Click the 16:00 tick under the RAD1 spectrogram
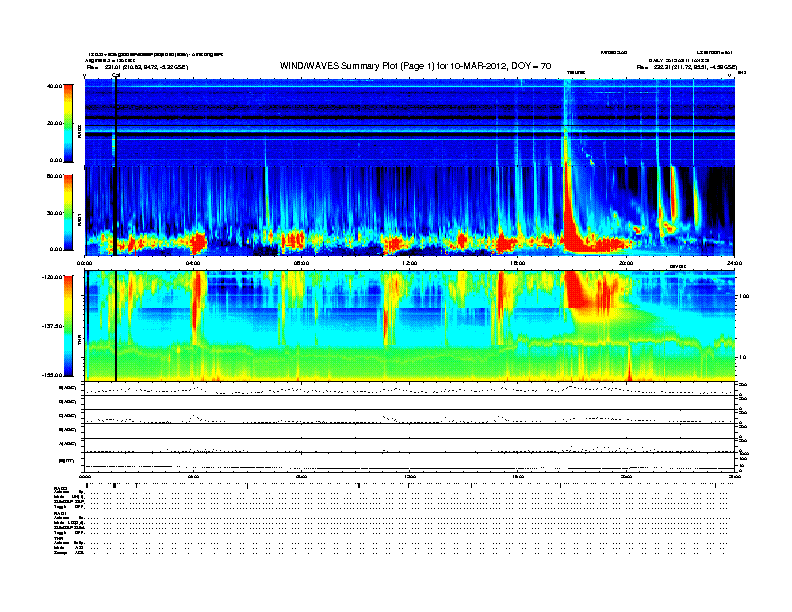The width and height of the screenshot is (792, 612). pos(518,263)
